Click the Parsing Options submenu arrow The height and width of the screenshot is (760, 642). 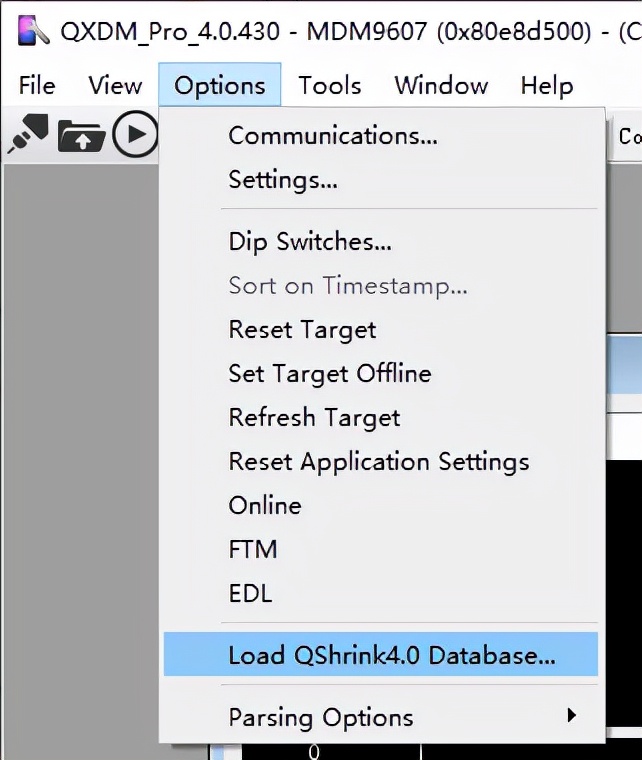pos(572,715)
